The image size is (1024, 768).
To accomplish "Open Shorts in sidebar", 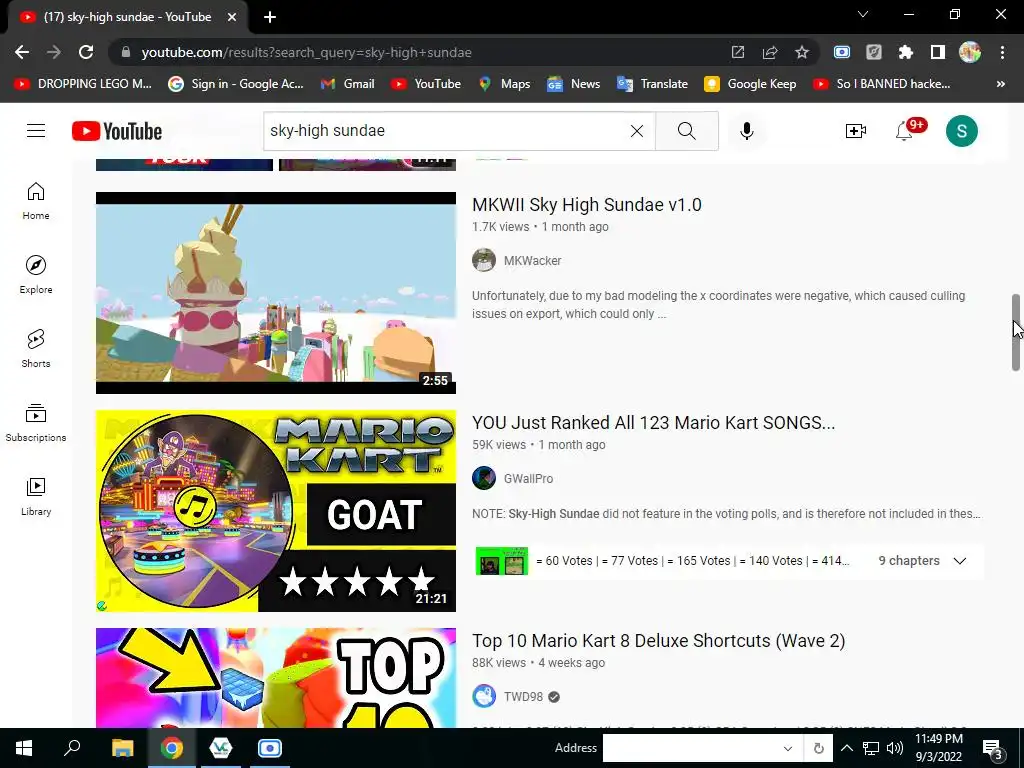I will tap(36, 349).
